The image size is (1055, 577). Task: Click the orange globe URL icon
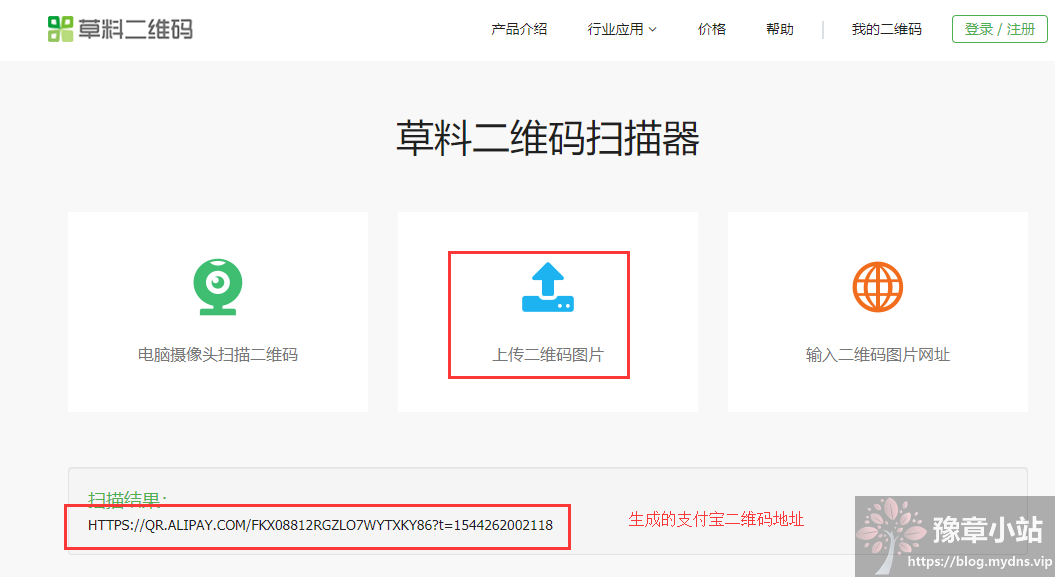[x=878, y=287]
